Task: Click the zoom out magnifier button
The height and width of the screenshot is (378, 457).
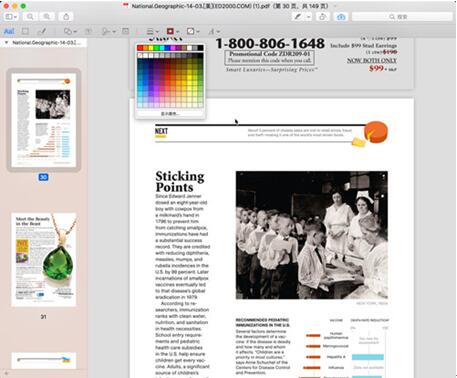Action: (30, 17)
